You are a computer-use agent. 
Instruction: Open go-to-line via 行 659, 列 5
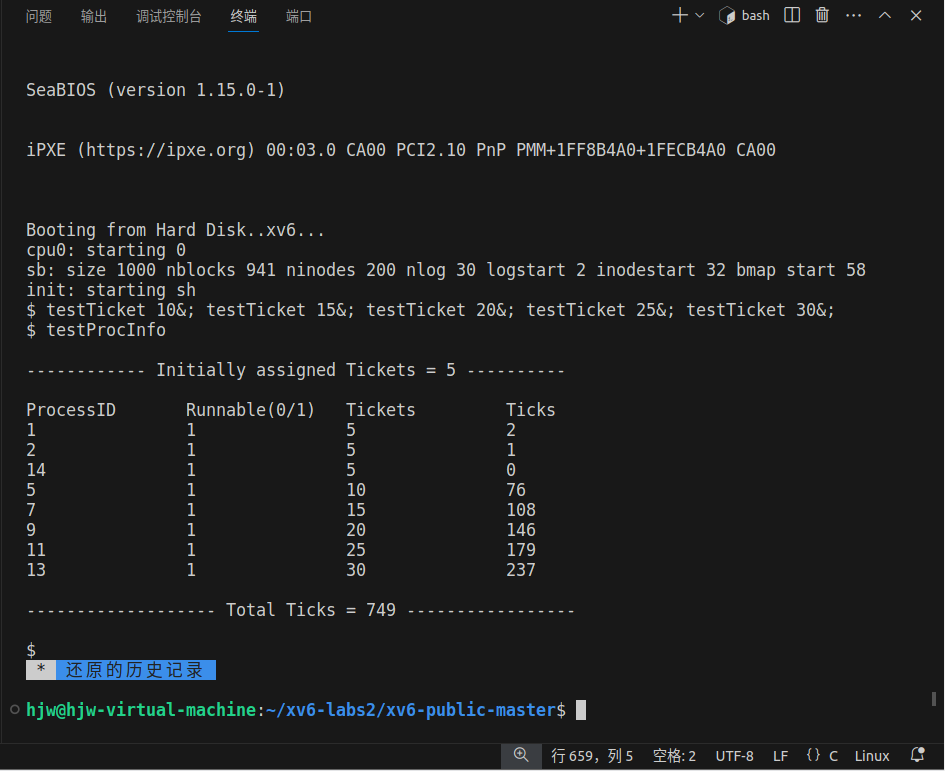tap(592, 756)
